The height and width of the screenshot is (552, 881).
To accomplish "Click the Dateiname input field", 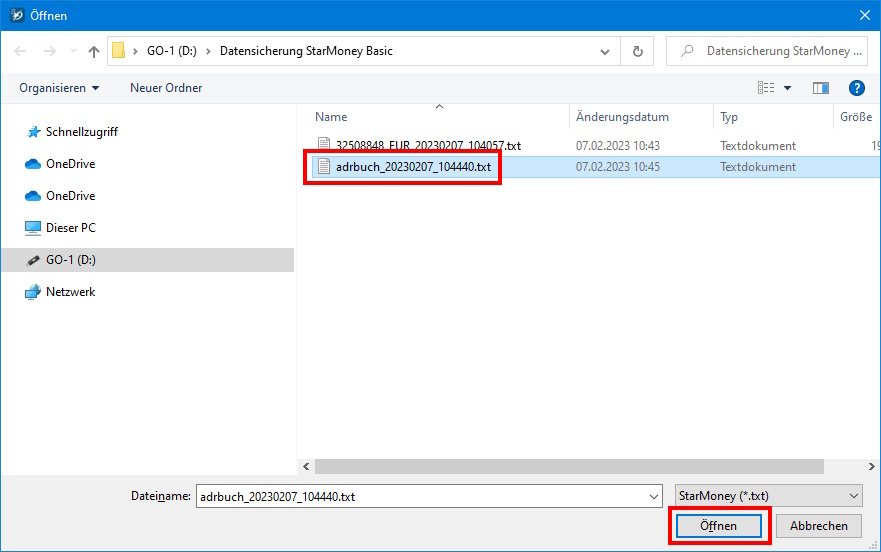I will click(420, 496).
